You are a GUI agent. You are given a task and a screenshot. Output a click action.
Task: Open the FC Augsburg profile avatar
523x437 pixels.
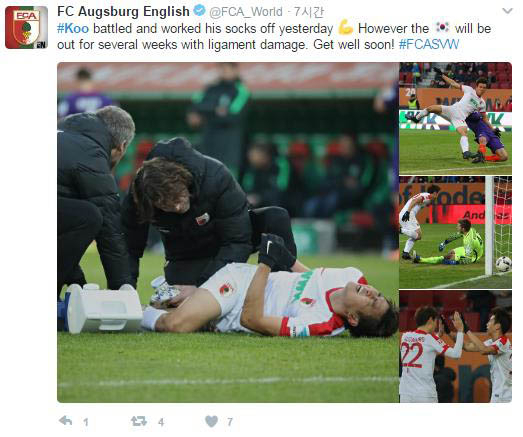[x=26, y=27]
